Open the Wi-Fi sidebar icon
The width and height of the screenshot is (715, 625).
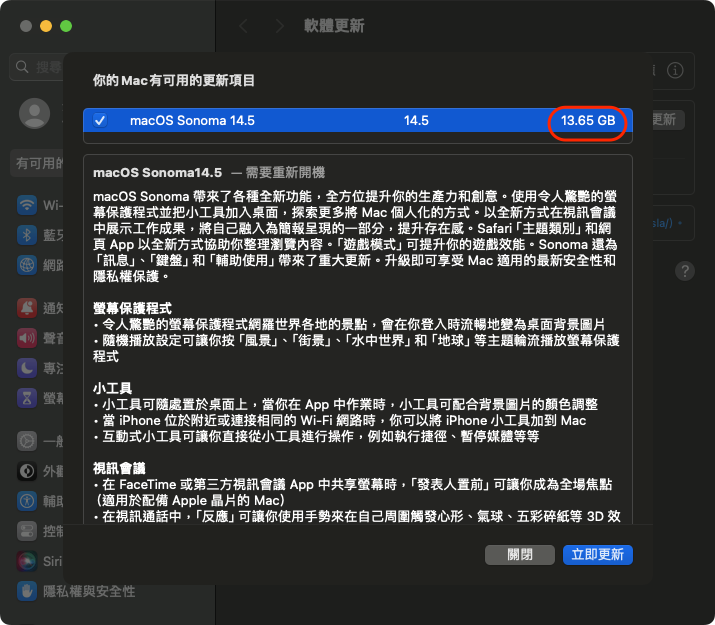point(27,205)
